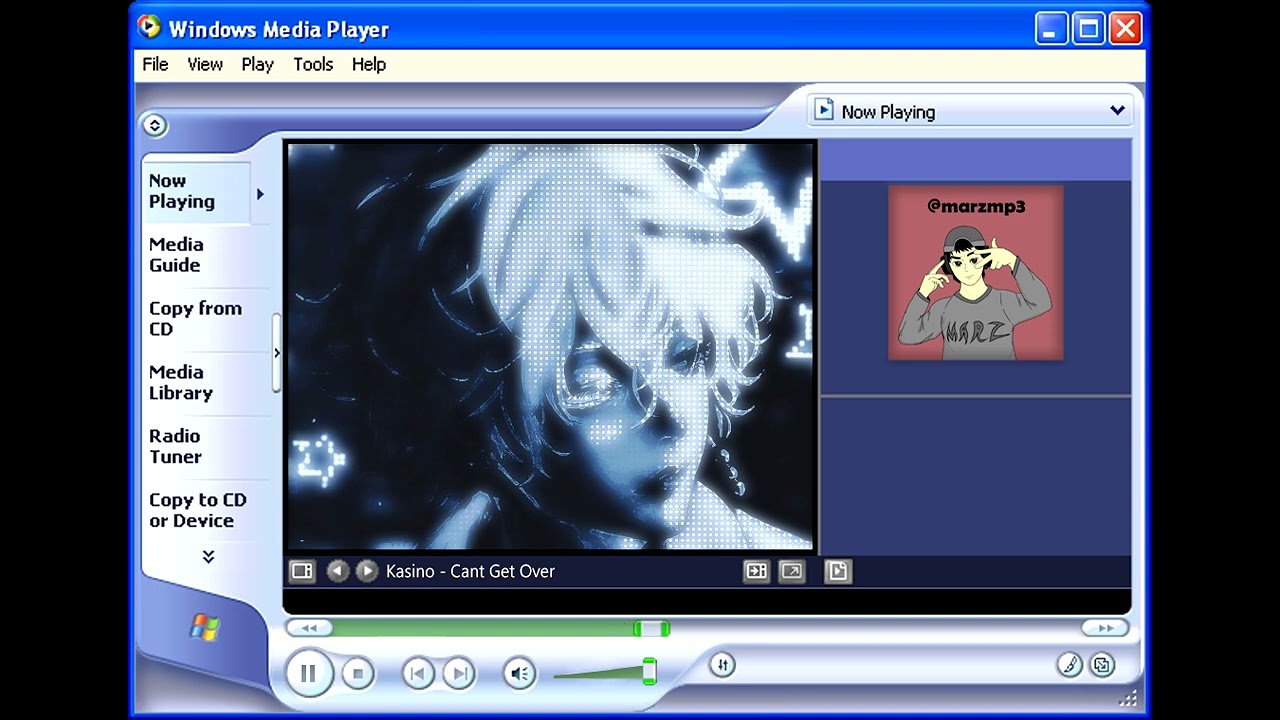Skip to the previous track

(x=418, y=674)
